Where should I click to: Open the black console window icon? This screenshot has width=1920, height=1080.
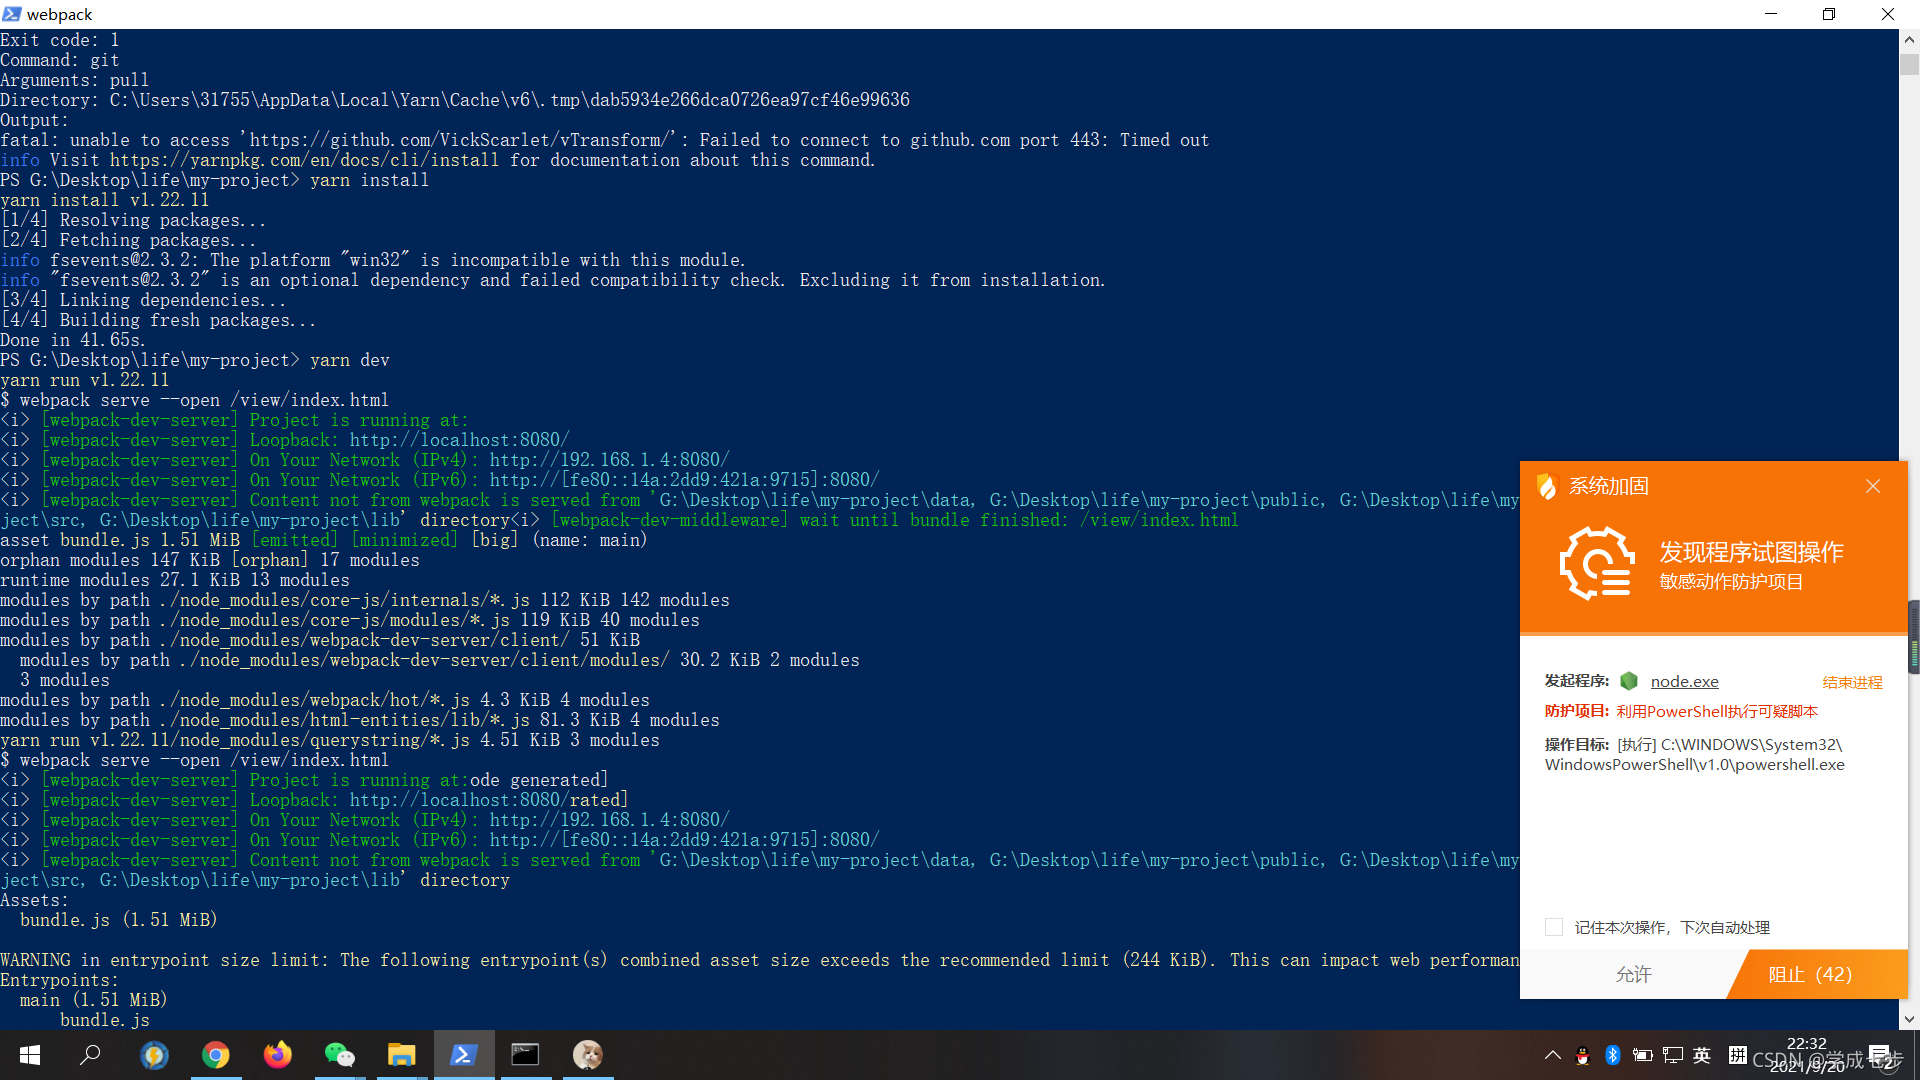click(x=525, y=1055)
